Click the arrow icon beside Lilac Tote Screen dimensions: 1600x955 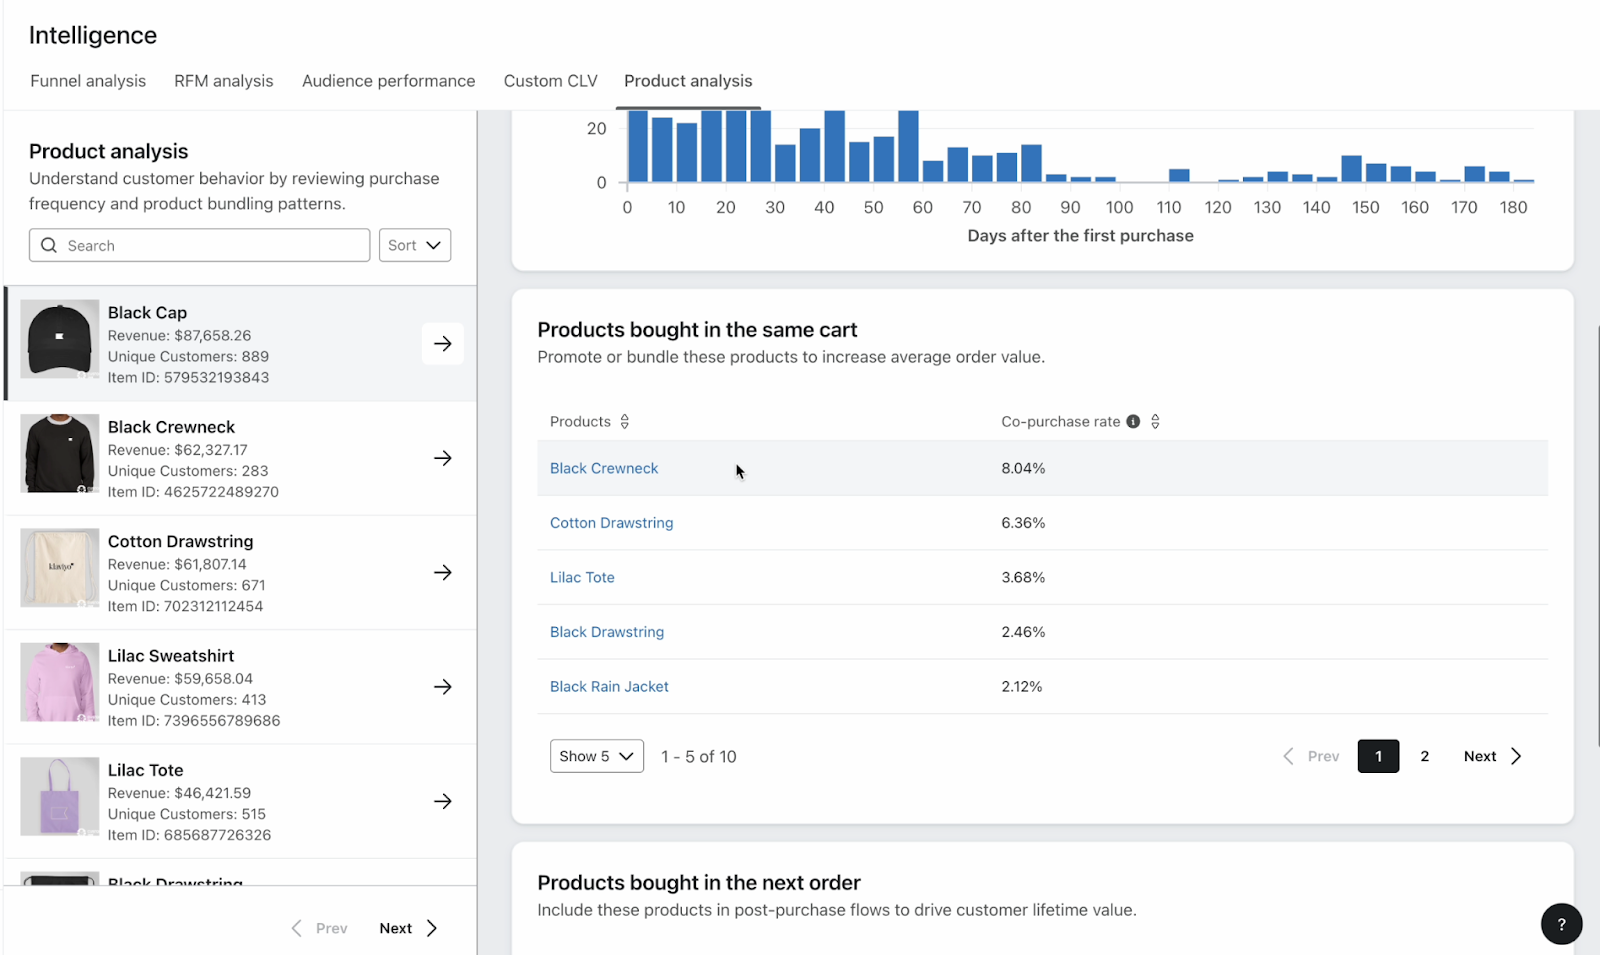(443, 801)
